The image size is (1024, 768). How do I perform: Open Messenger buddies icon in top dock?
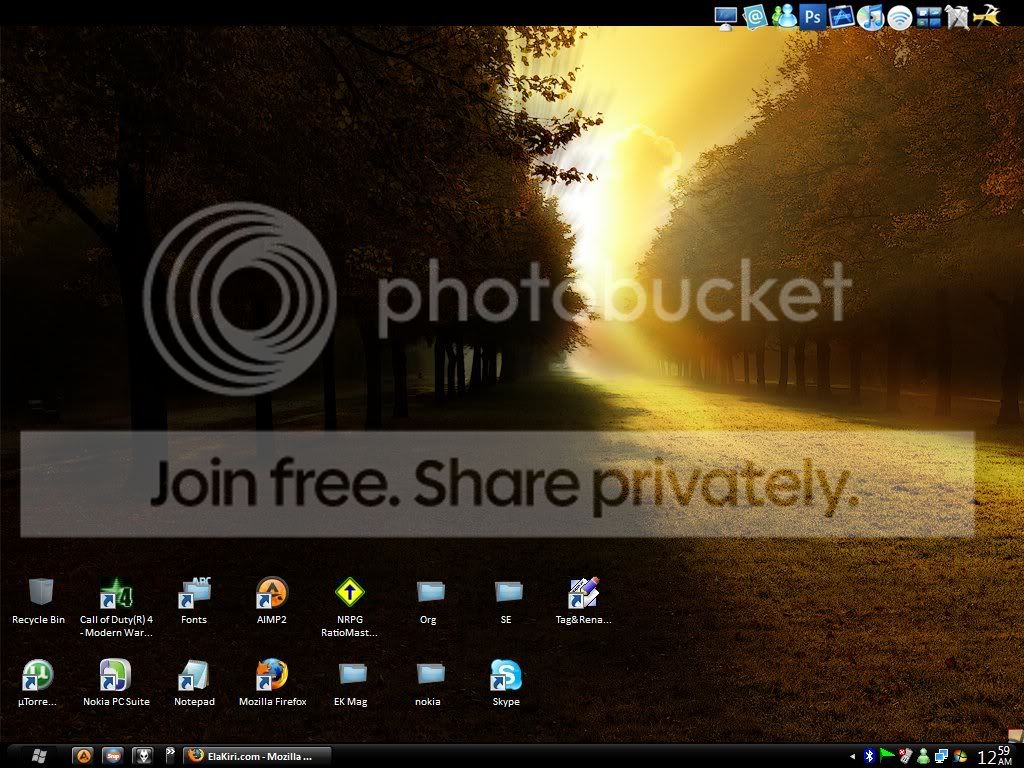(x=784, y=16)
